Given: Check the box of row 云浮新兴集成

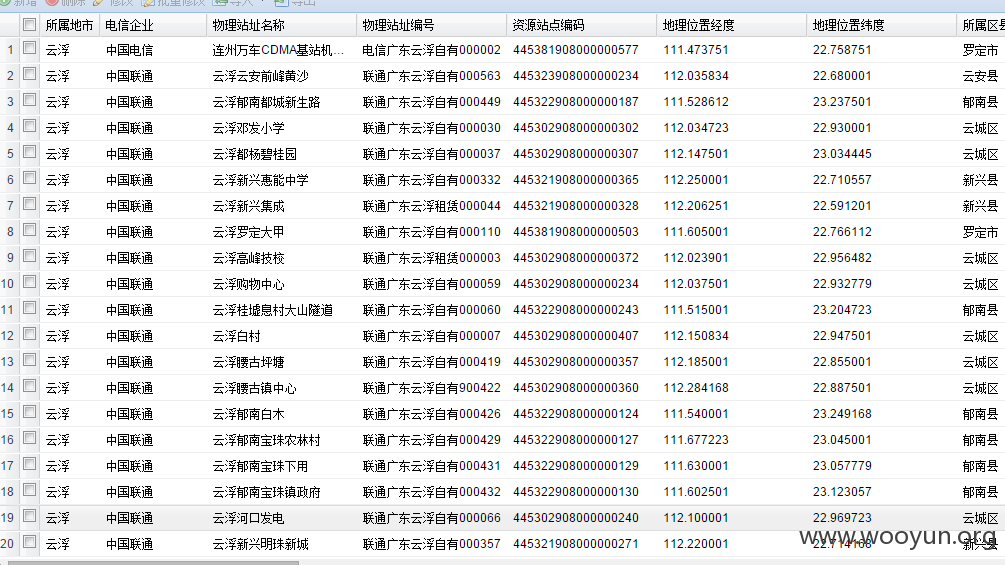Looking at the screenshot, I should [x=29, y=204].
